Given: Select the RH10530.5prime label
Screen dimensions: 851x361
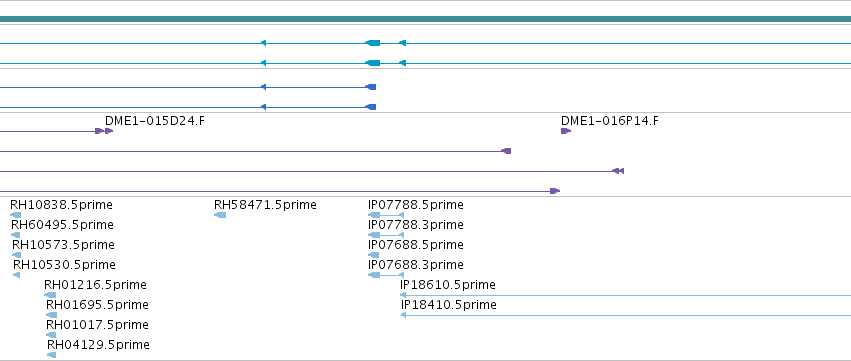Looking at the screenshot, I should coord(64,264).
